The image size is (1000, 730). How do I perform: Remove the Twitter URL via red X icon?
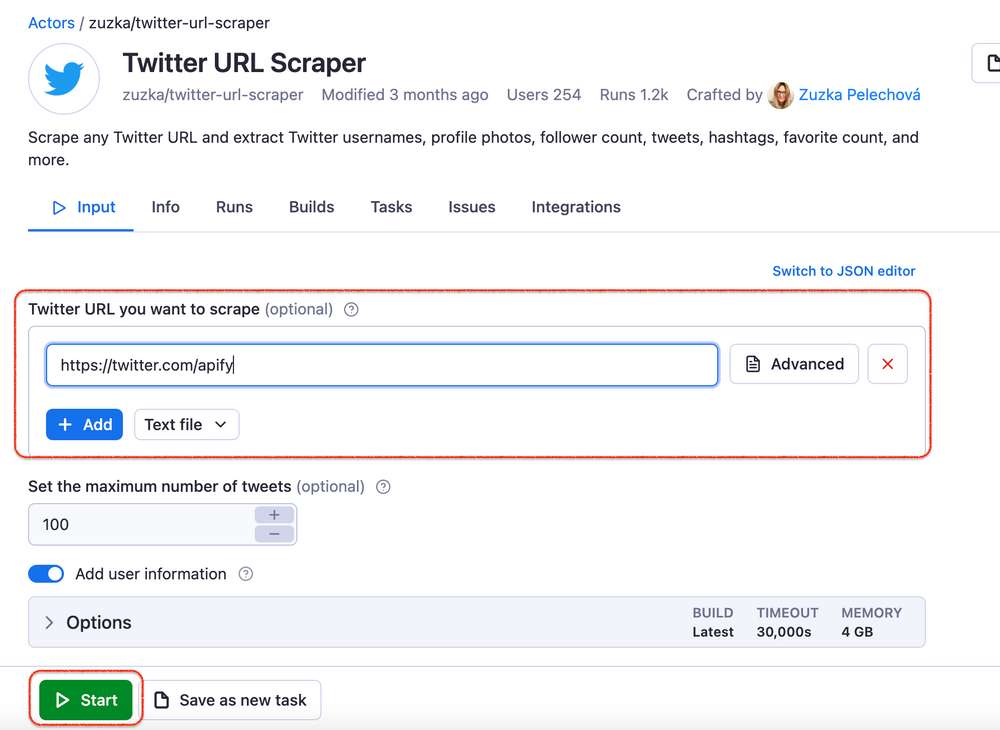click(x=887, y=364)
